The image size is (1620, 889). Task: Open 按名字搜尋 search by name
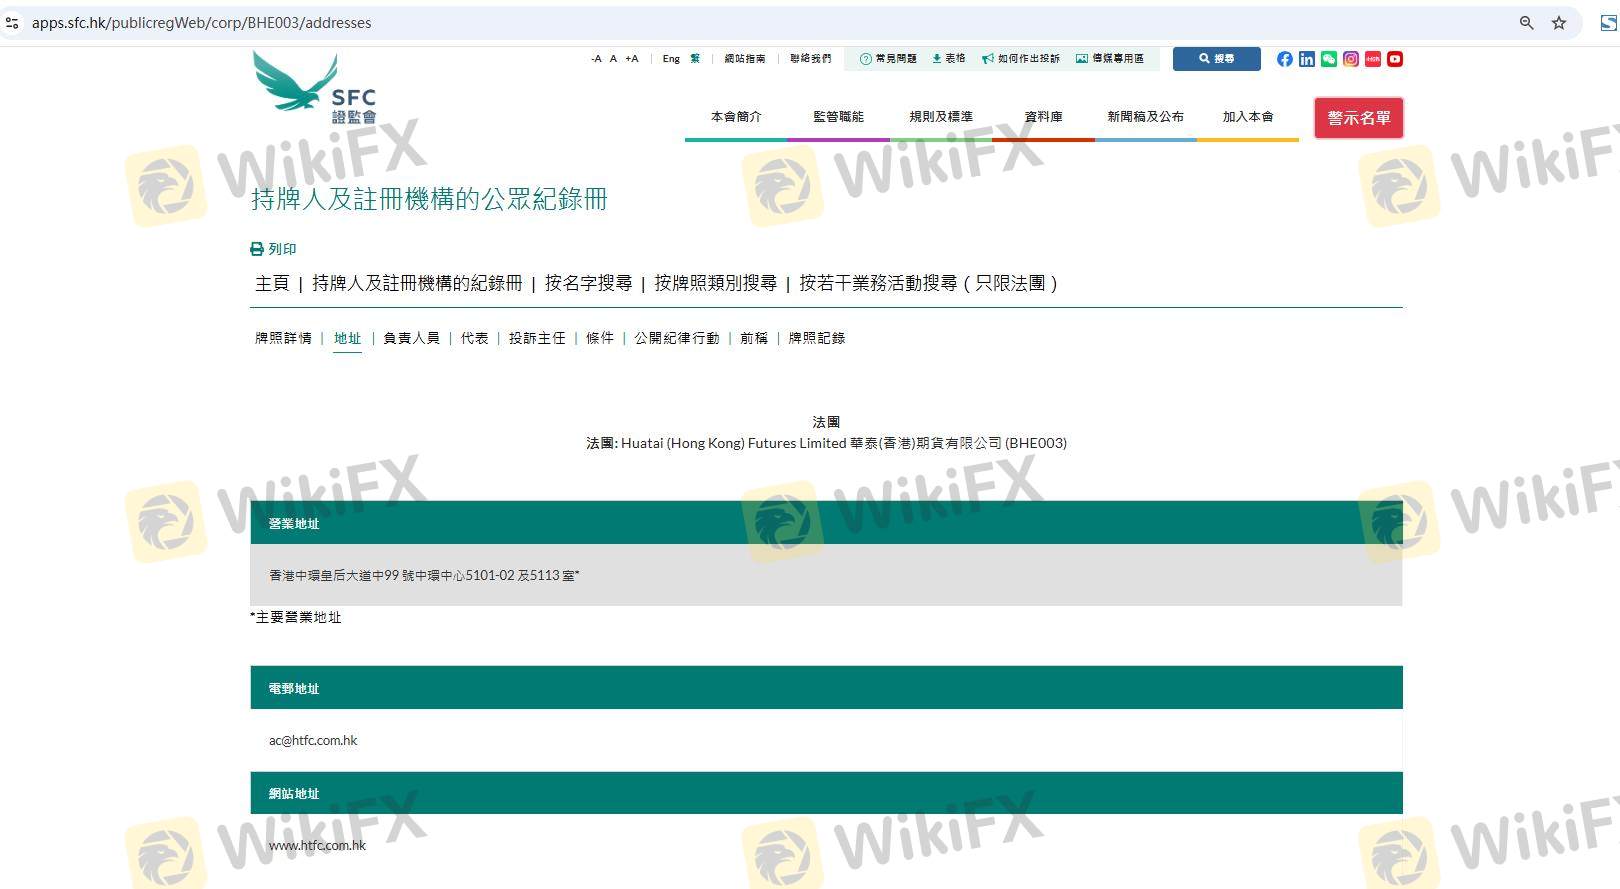point(588,284)
